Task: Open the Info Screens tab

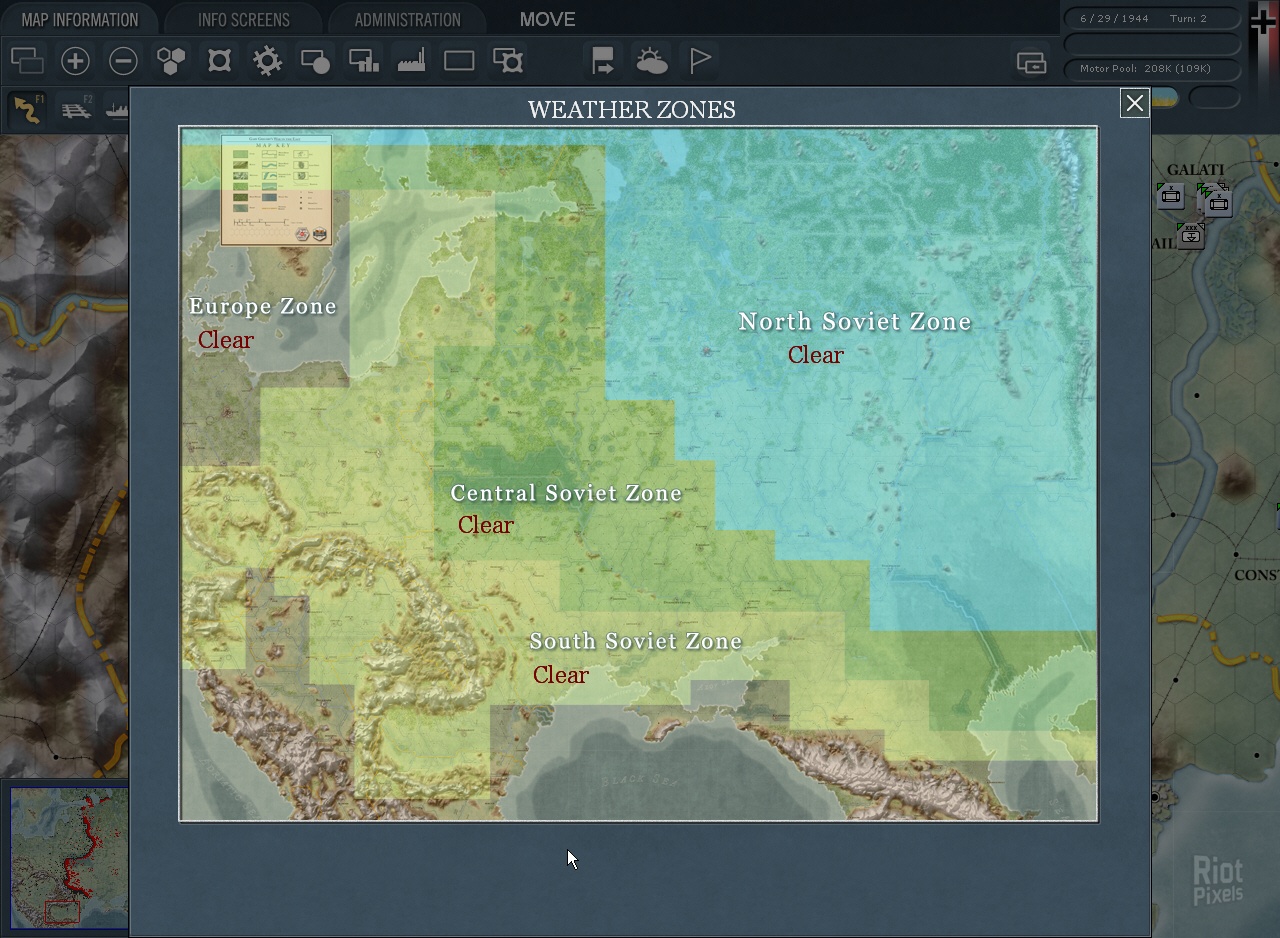Action: coord(243,20)
